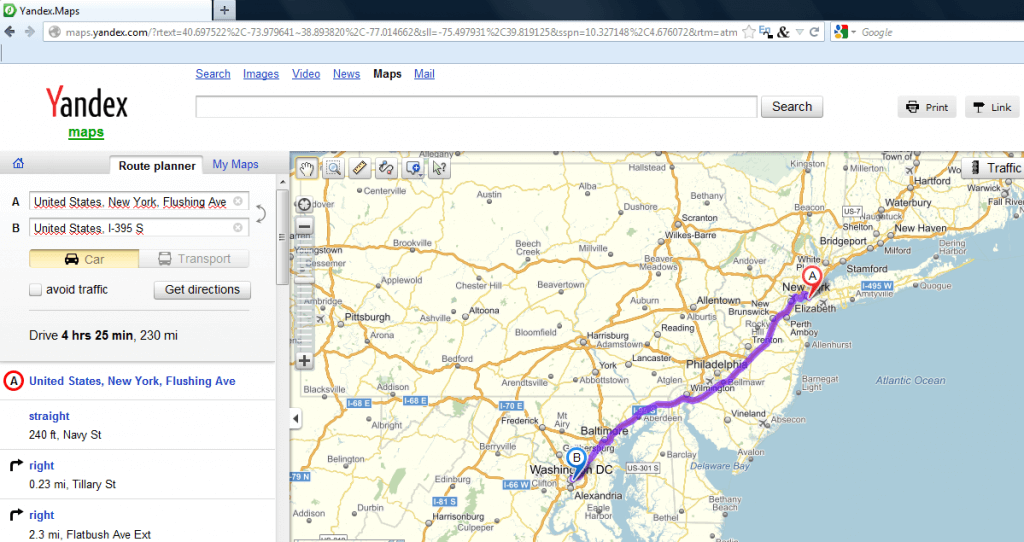Click the 'Drive 4 hrs 25 min, 230 mi' summary
Screen dimensions: 1024x542
[103, 336]
